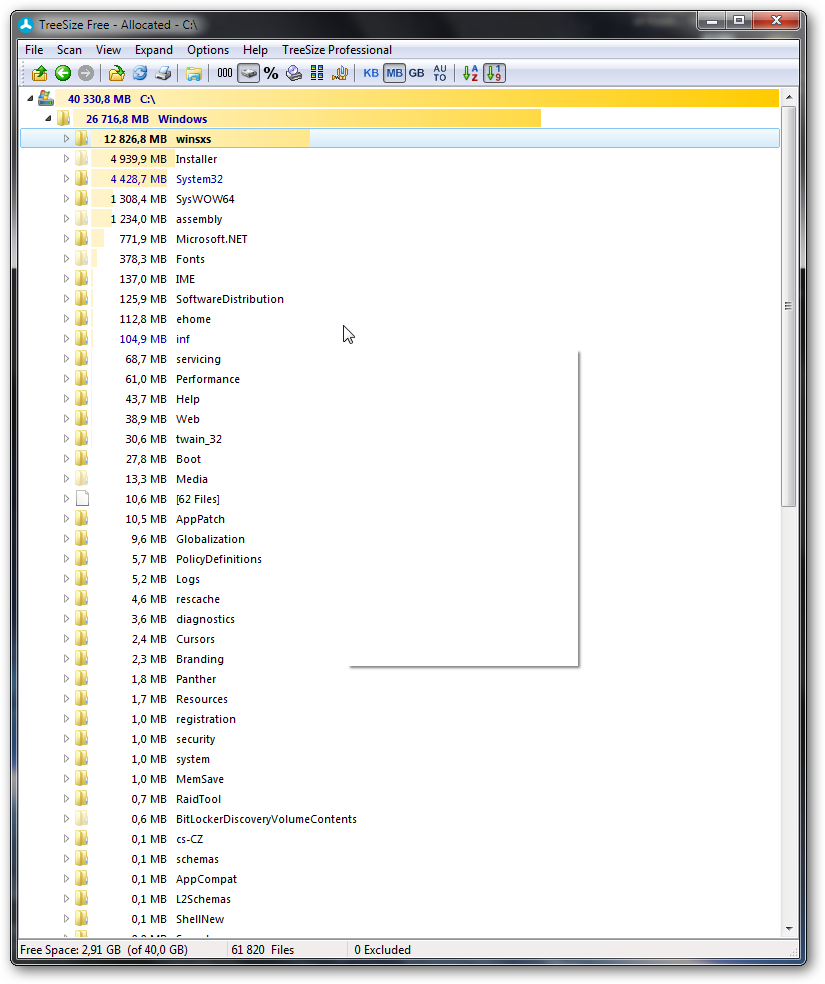Expand the System32 folder
This screenshot has width=825, height=984.
[66, 179]
